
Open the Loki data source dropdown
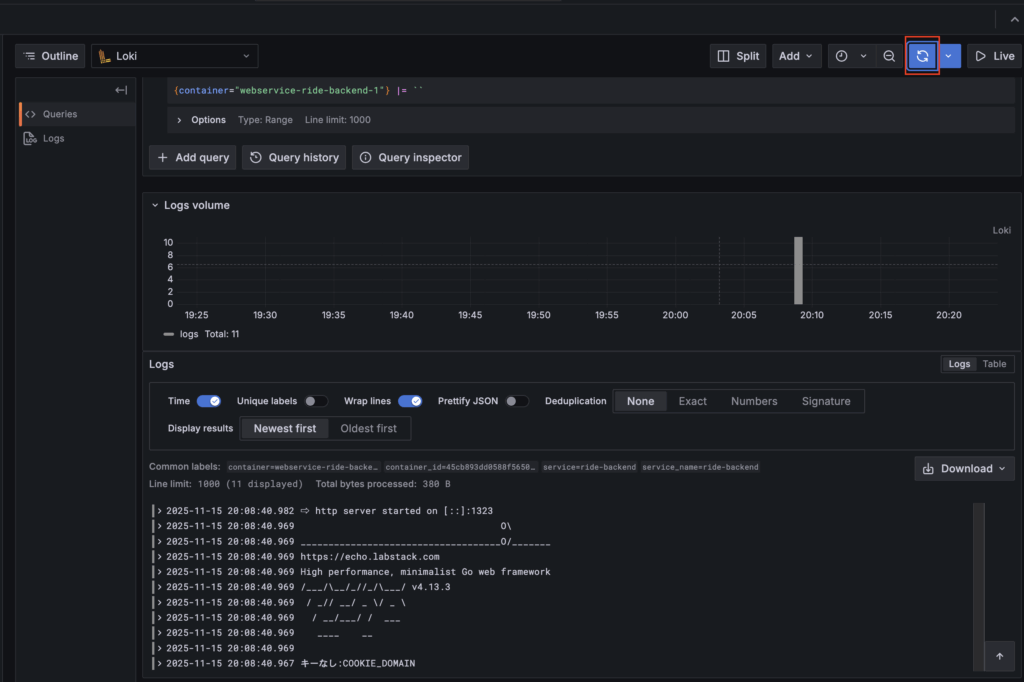pos(175,56)
